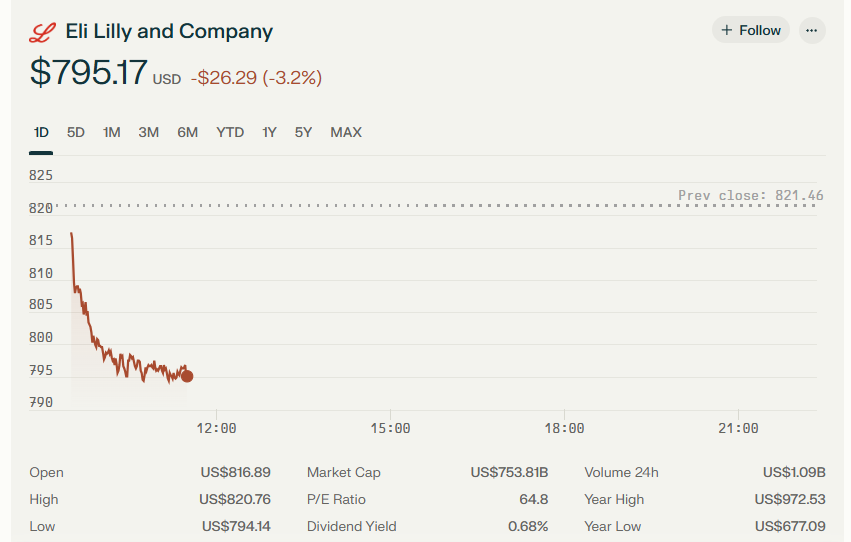Show the 3M chart range
This screenshot has height=542, width=851.
(x=148, y=132)
